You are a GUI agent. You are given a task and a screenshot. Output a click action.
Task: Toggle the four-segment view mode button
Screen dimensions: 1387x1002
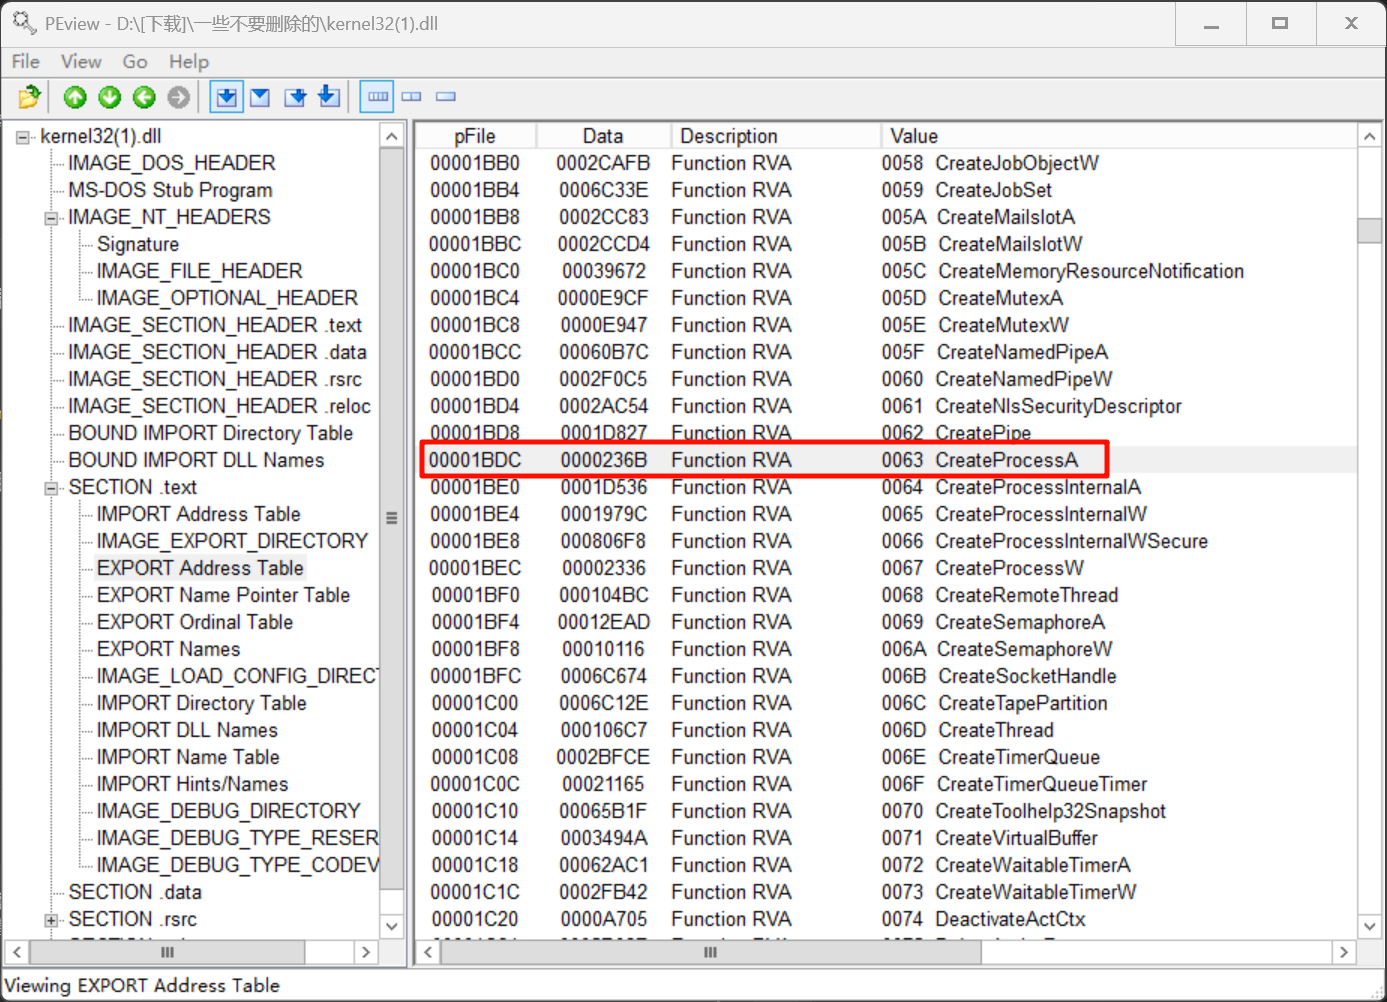(x=378, y=97)
